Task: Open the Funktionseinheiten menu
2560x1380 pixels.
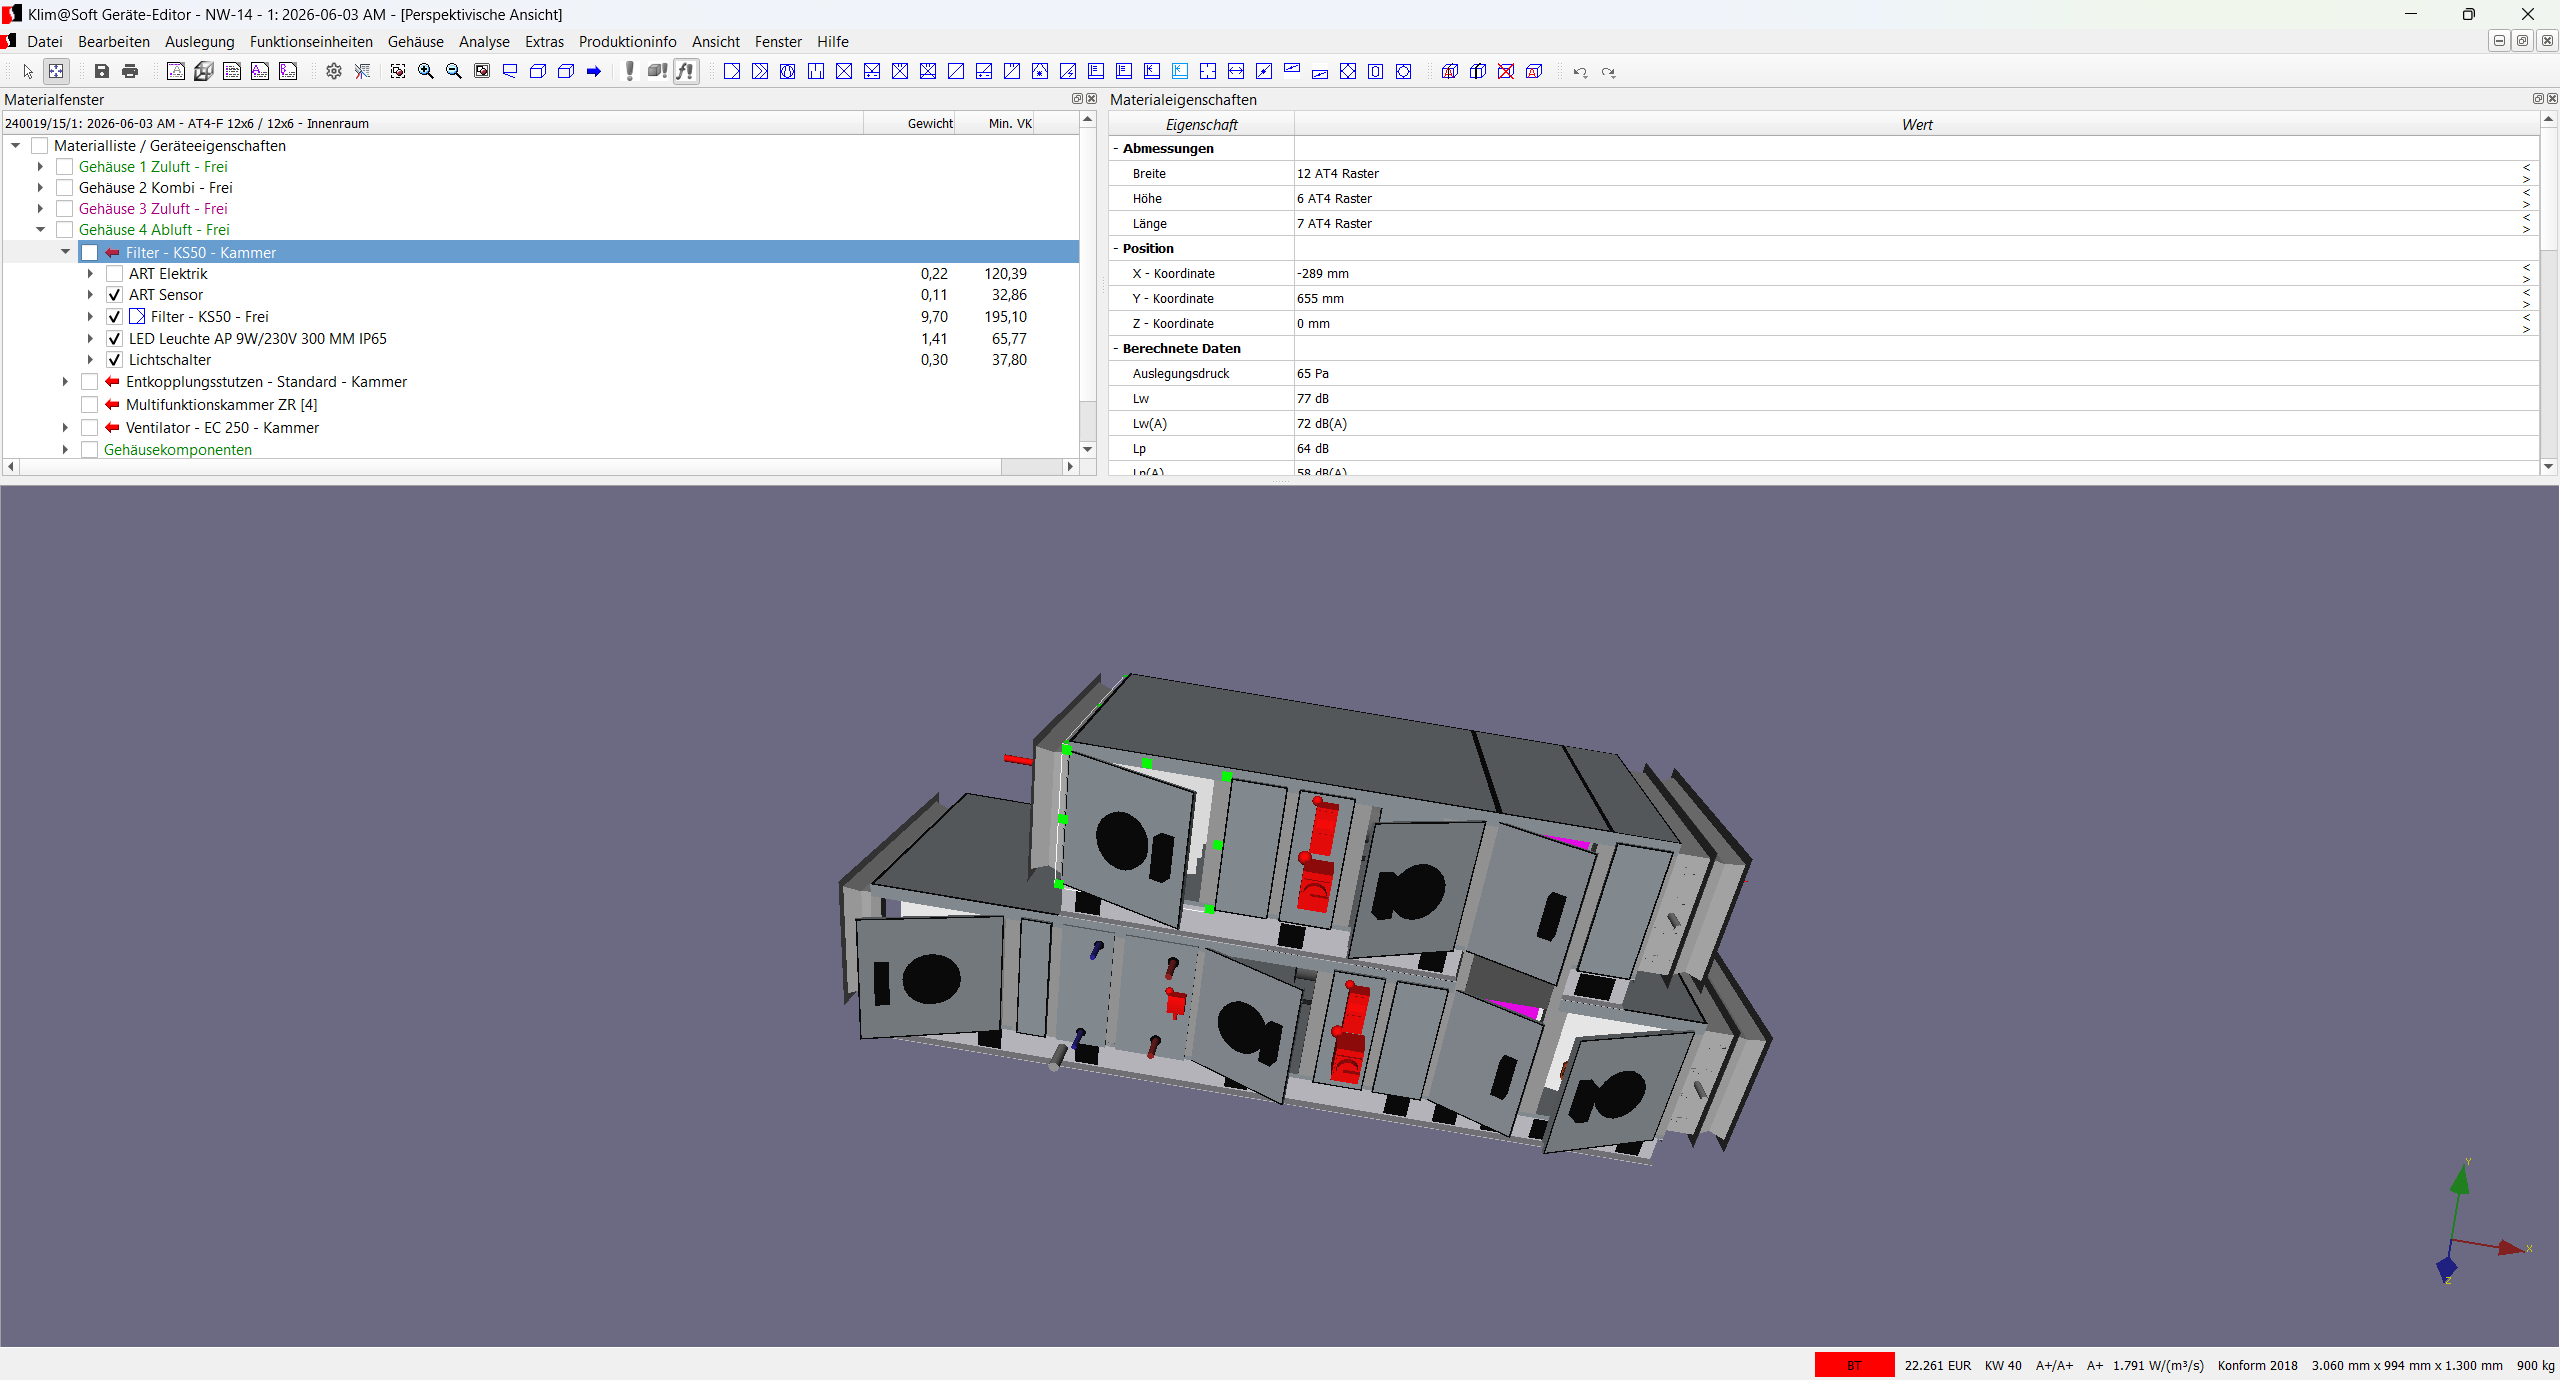Action: [311, 42]
